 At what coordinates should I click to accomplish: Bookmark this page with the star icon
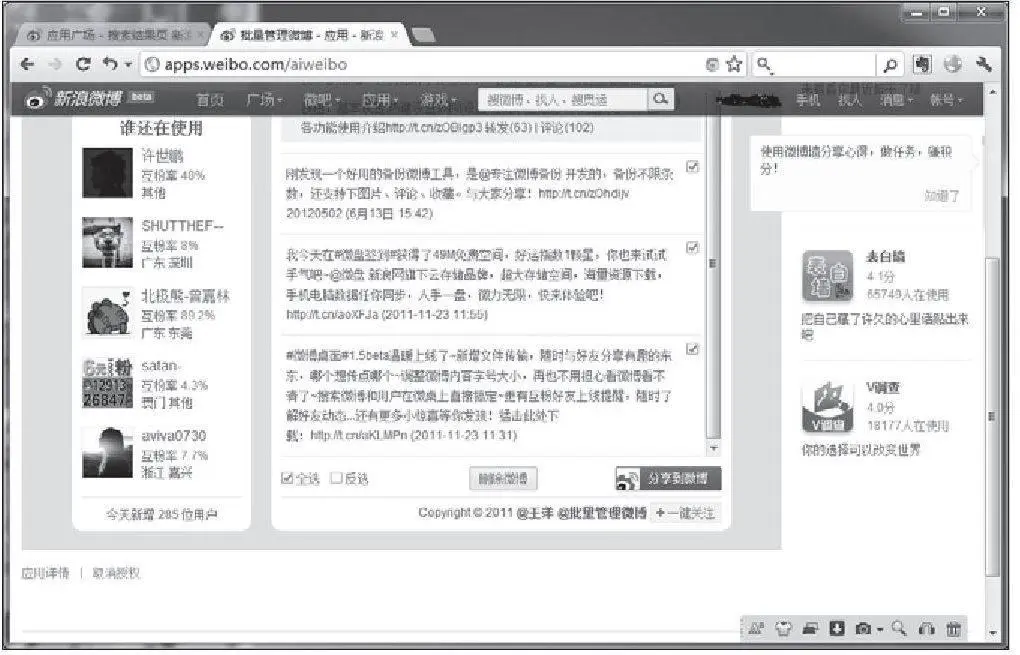click(x=735, y=65)
